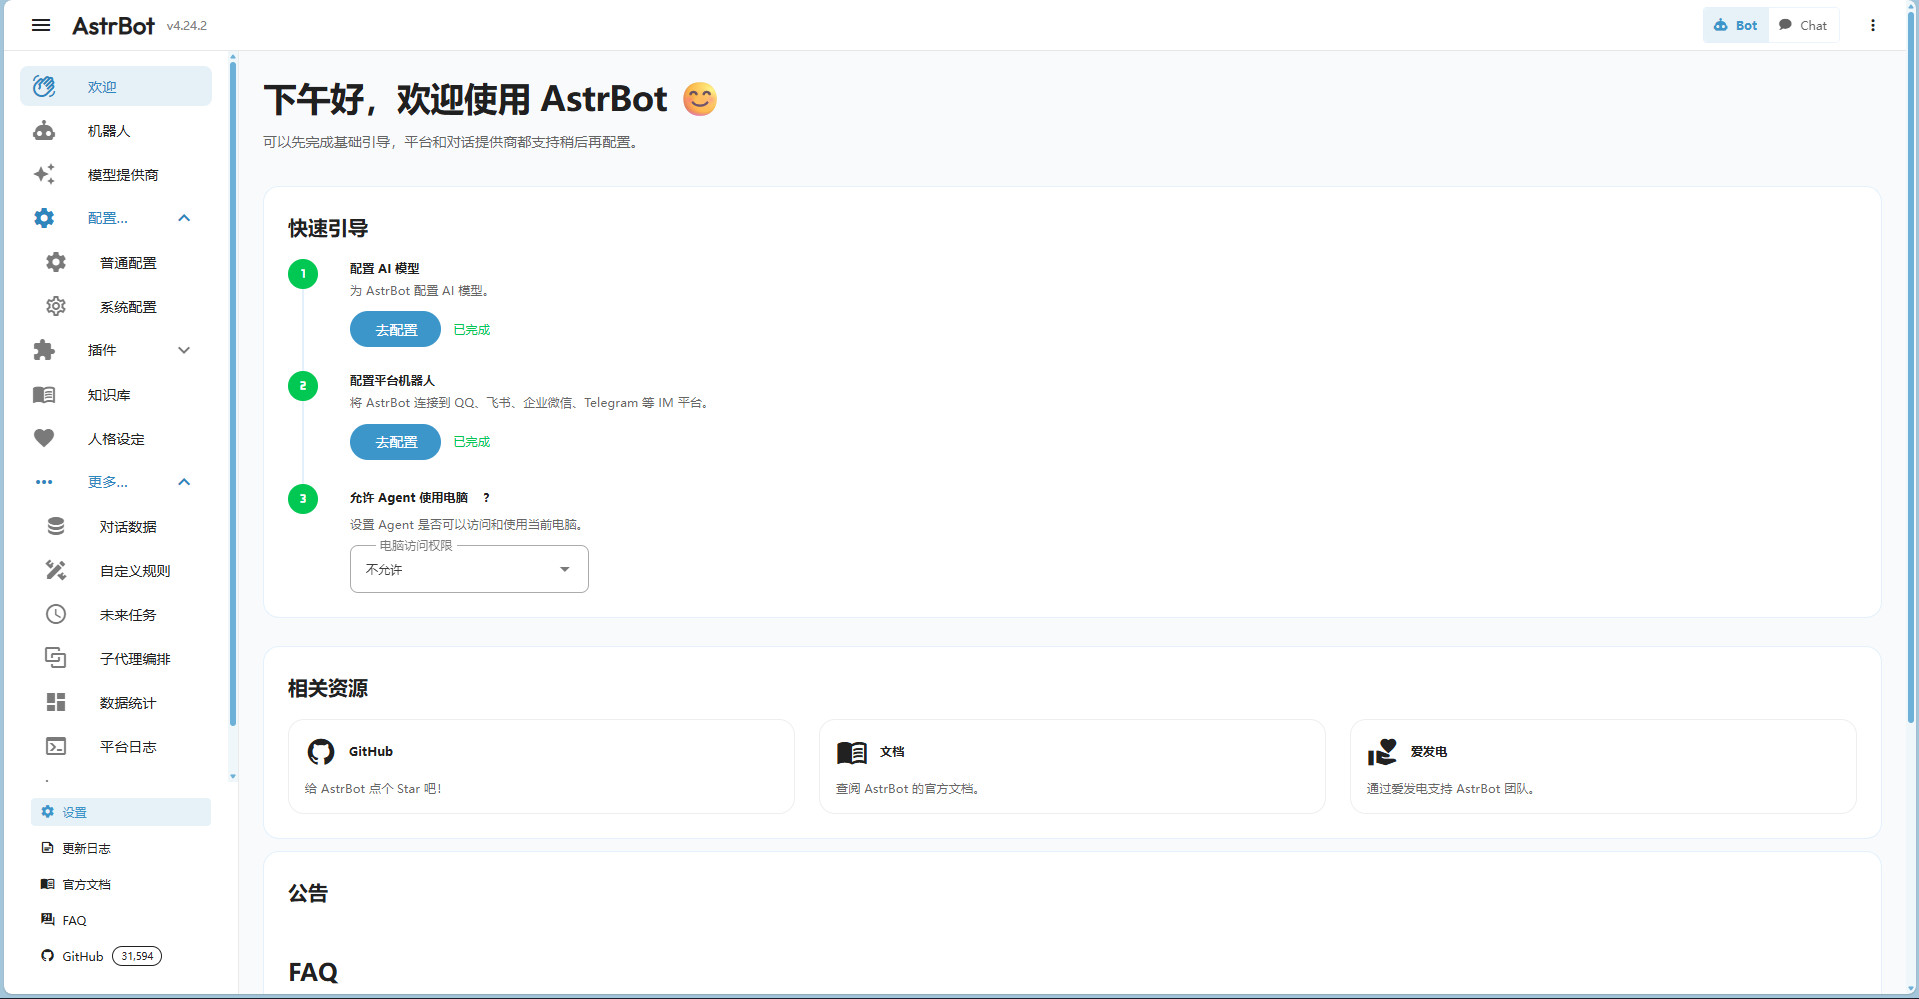Open the 欢迎 page in sidebar
The height and width of the screenshot is (999, 1919).
click(116, 87)
